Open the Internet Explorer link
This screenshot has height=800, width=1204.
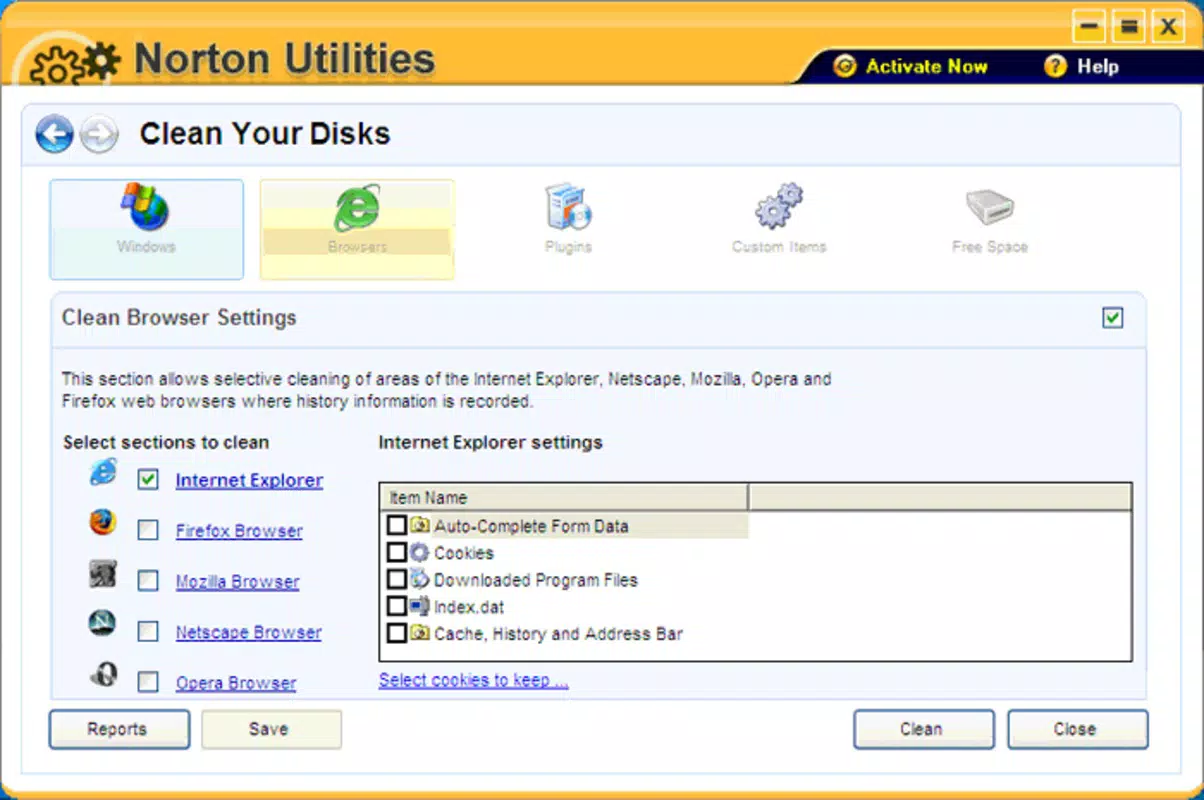coord(249,480)
